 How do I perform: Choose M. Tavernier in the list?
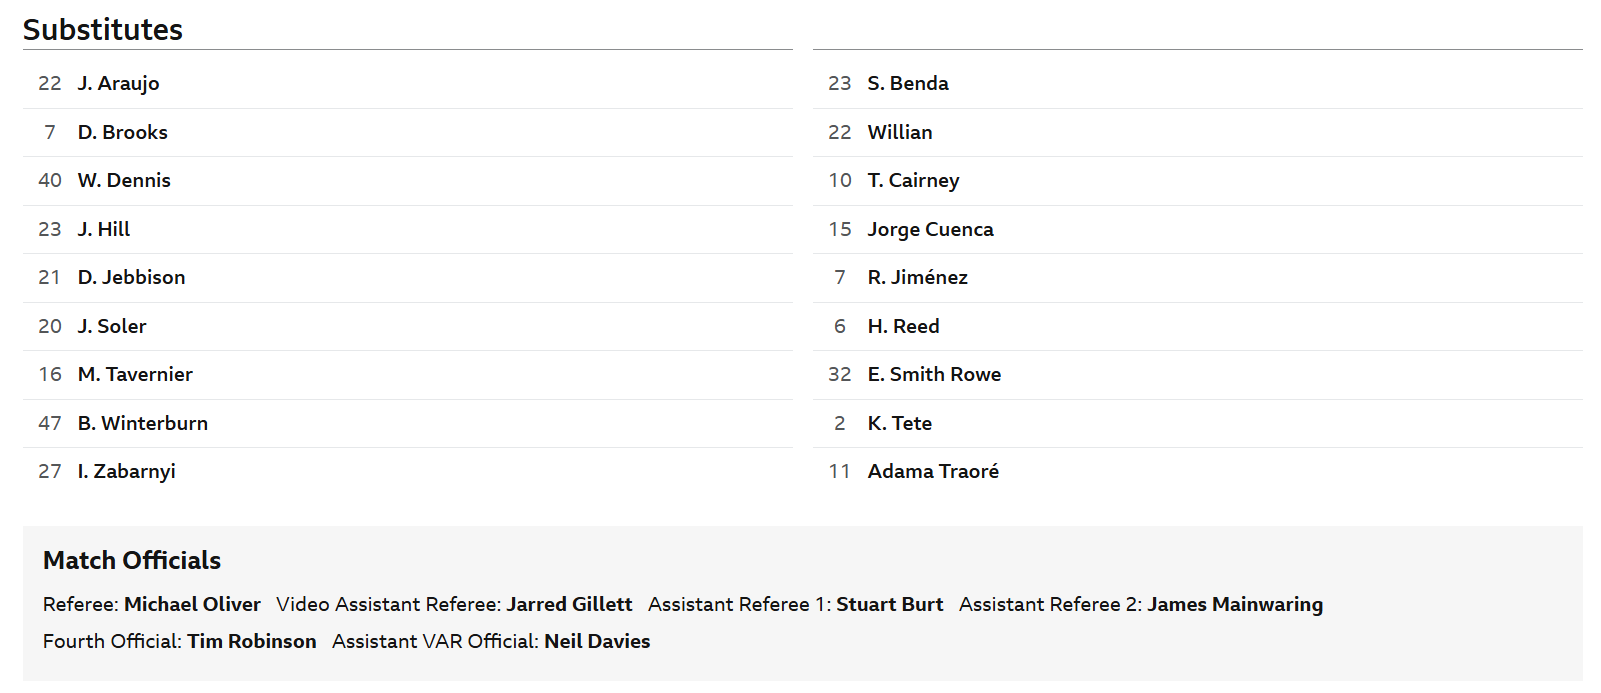coord(135,374)
